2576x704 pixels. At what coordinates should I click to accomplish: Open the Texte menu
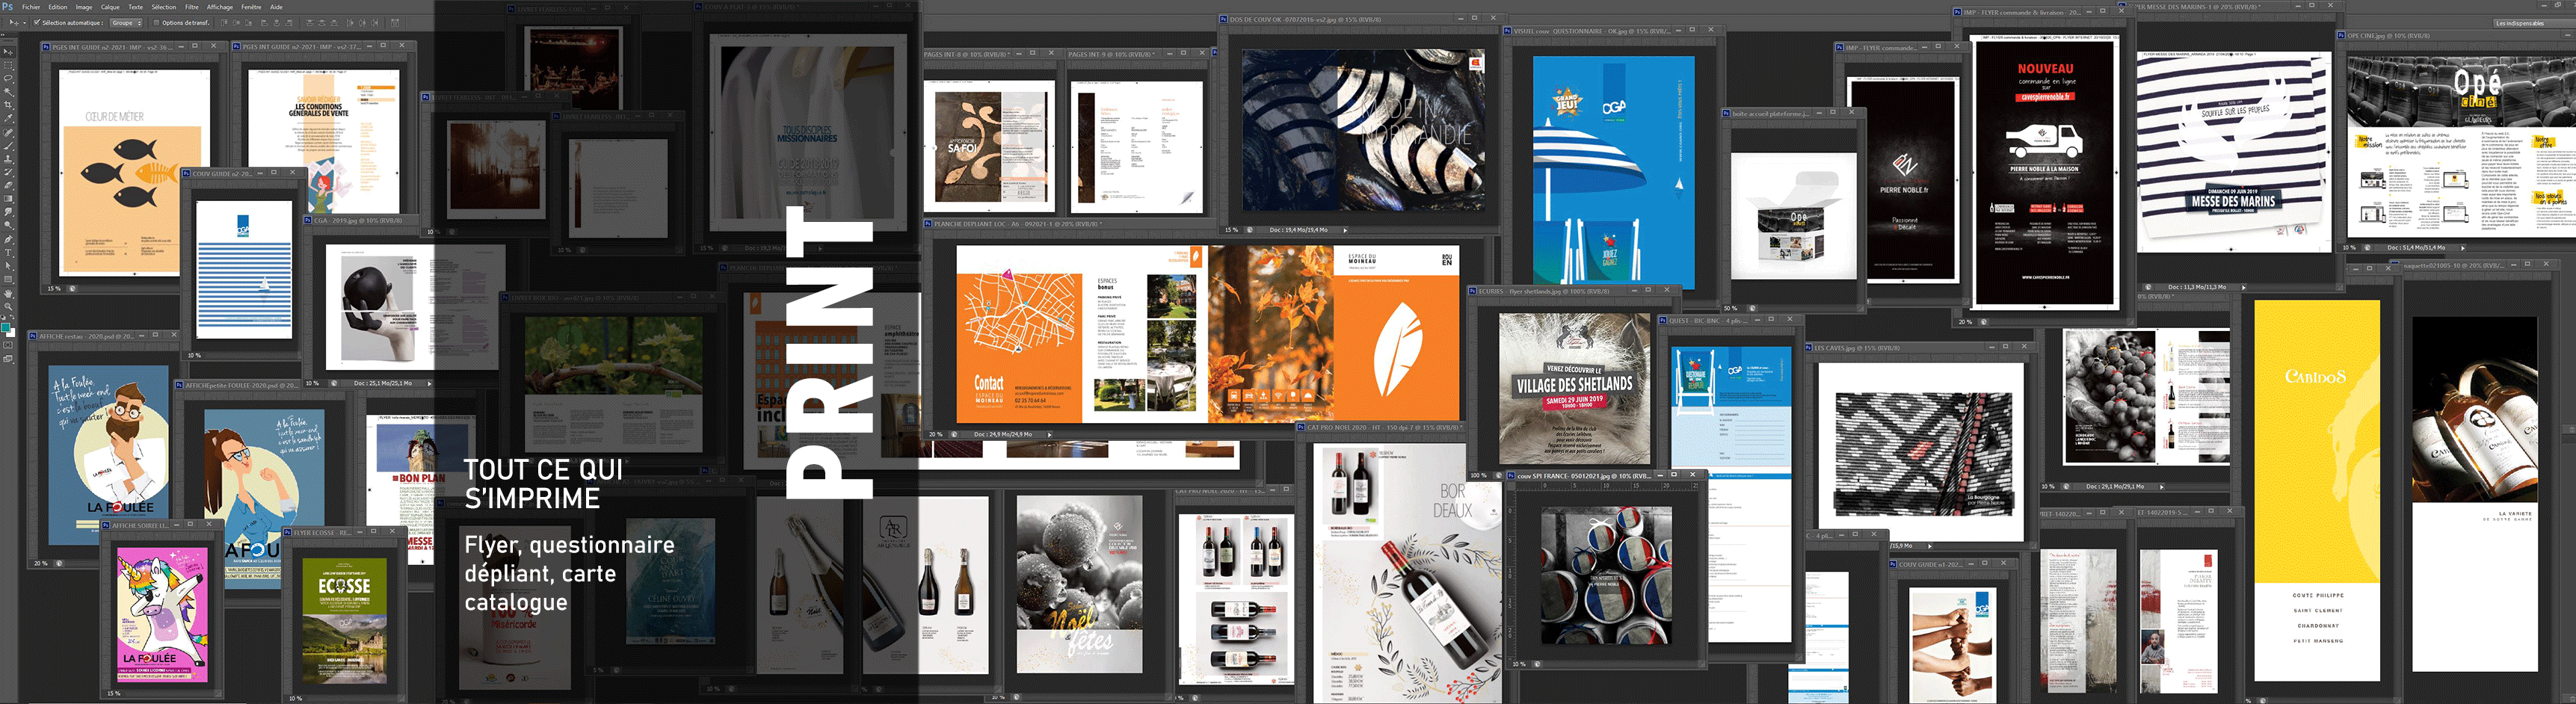pyautogui.click(x=136, y=7)
